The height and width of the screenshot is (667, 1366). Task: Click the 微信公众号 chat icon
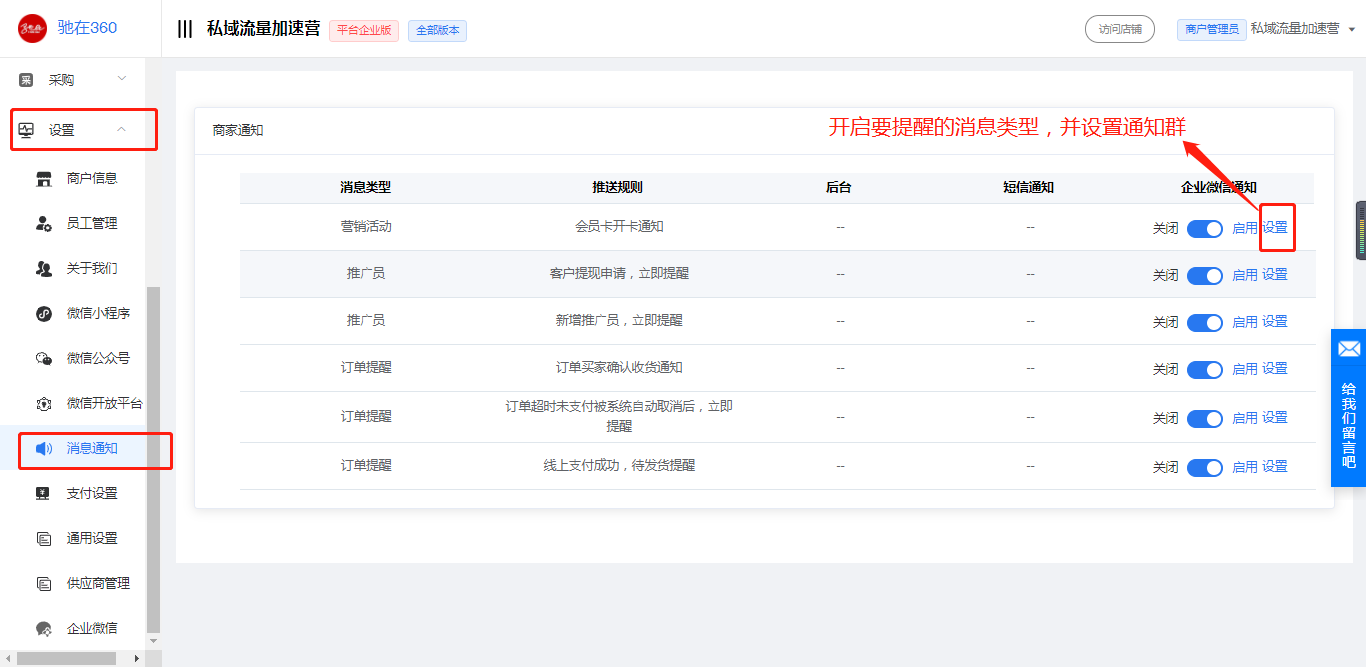click(44, 359)
